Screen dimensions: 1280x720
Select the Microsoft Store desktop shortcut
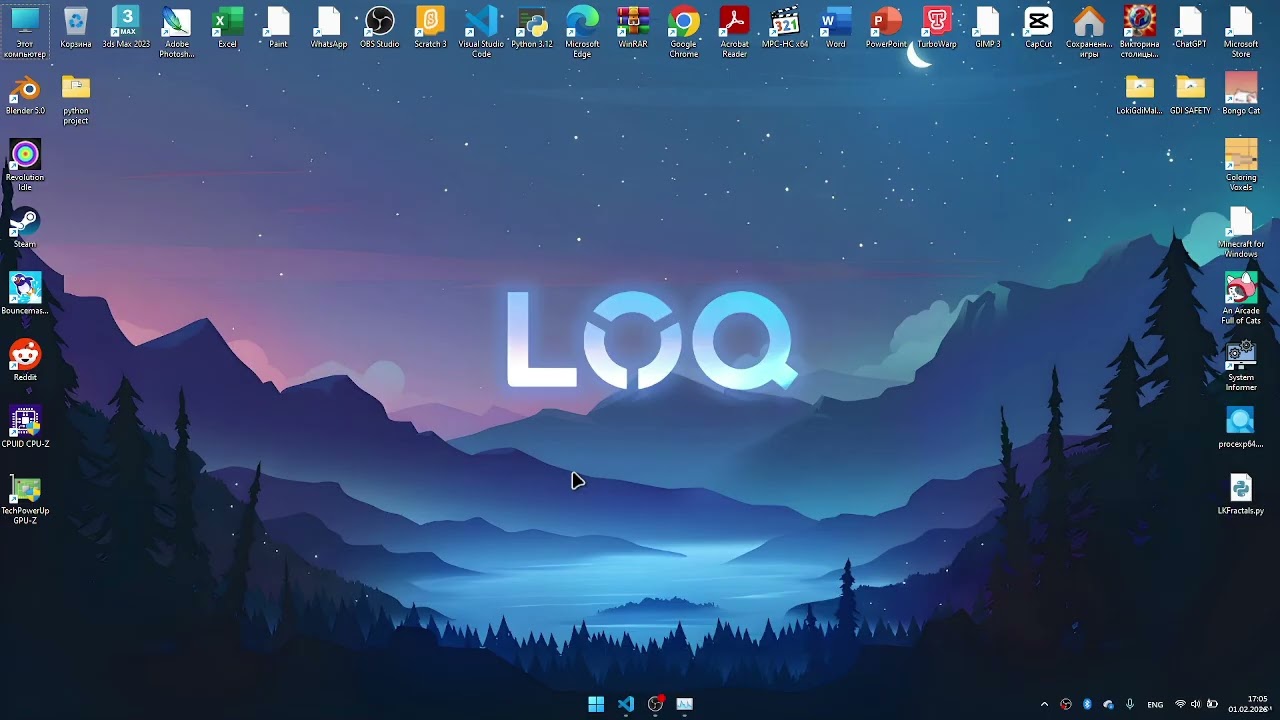coord(1241,32)
